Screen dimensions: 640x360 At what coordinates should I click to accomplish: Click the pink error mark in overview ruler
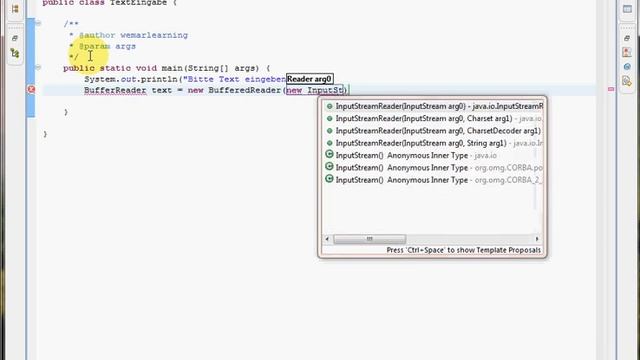(x=611, y=89)
